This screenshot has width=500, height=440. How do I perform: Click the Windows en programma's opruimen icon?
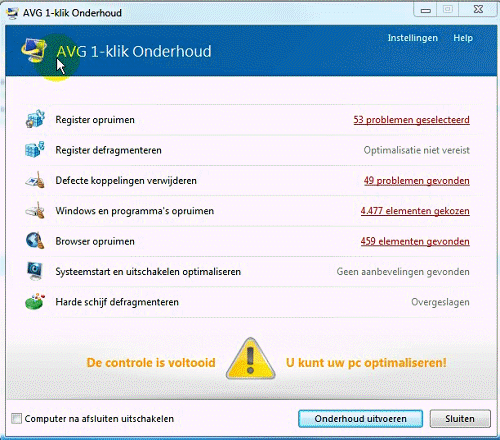coord(35,210)
